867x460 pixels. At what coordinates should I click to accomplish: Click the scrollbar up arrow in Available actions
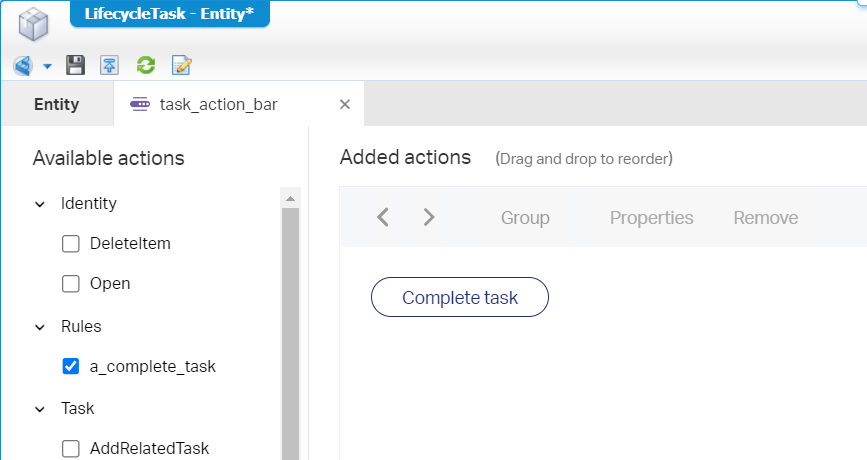tap(290, 198)
